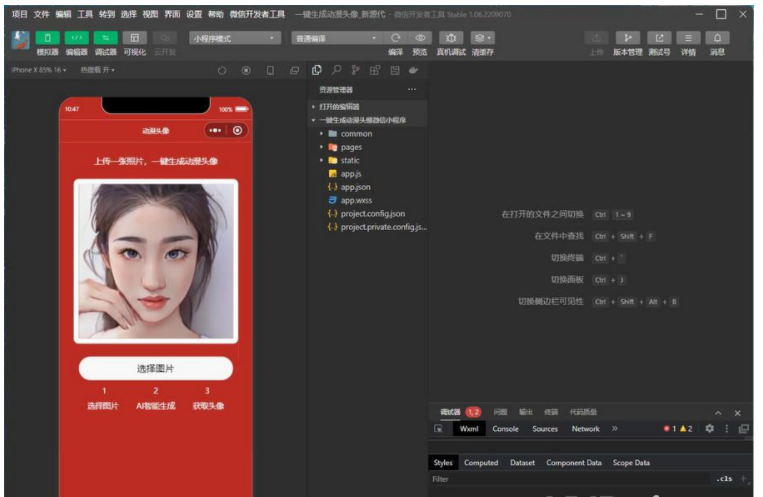The image size is (763, 497).
Task: Open the 设置 menu
Action: pos(194,14)
